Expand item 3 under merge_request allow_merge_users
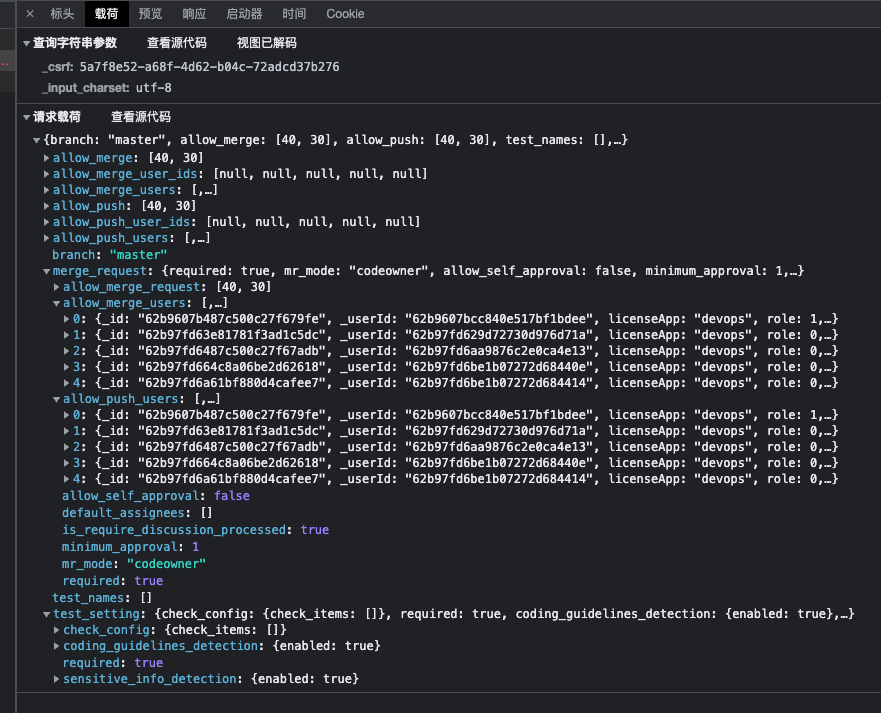Image resolution: width=881 pixels, height=713 pixels. (x=67, y=367)
